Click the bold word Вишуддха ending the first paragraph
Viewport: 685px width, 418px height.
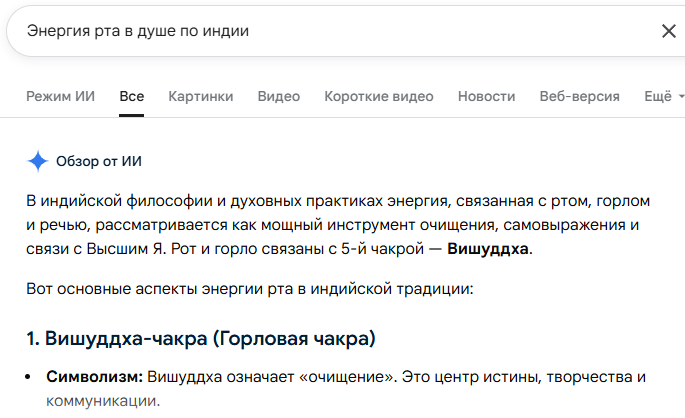488,249
